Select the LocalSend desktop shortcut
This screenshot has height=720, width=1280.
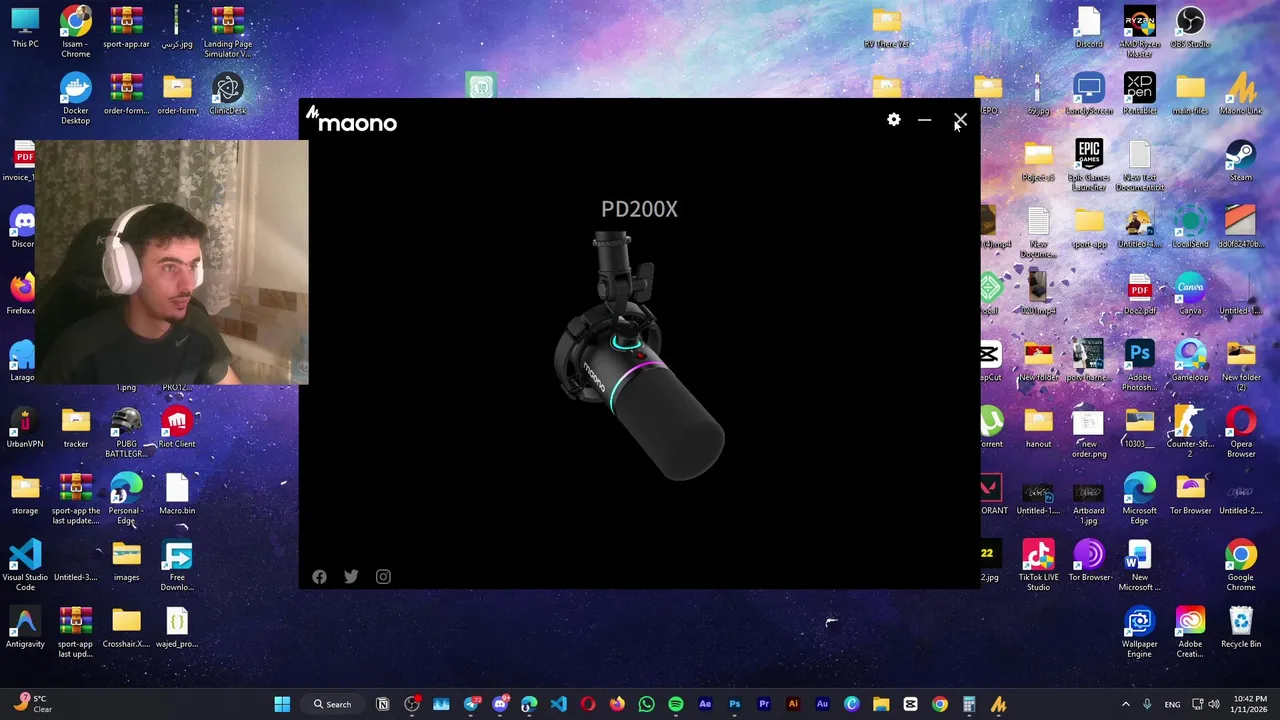pyautogui.click(x=1190, y=228)
